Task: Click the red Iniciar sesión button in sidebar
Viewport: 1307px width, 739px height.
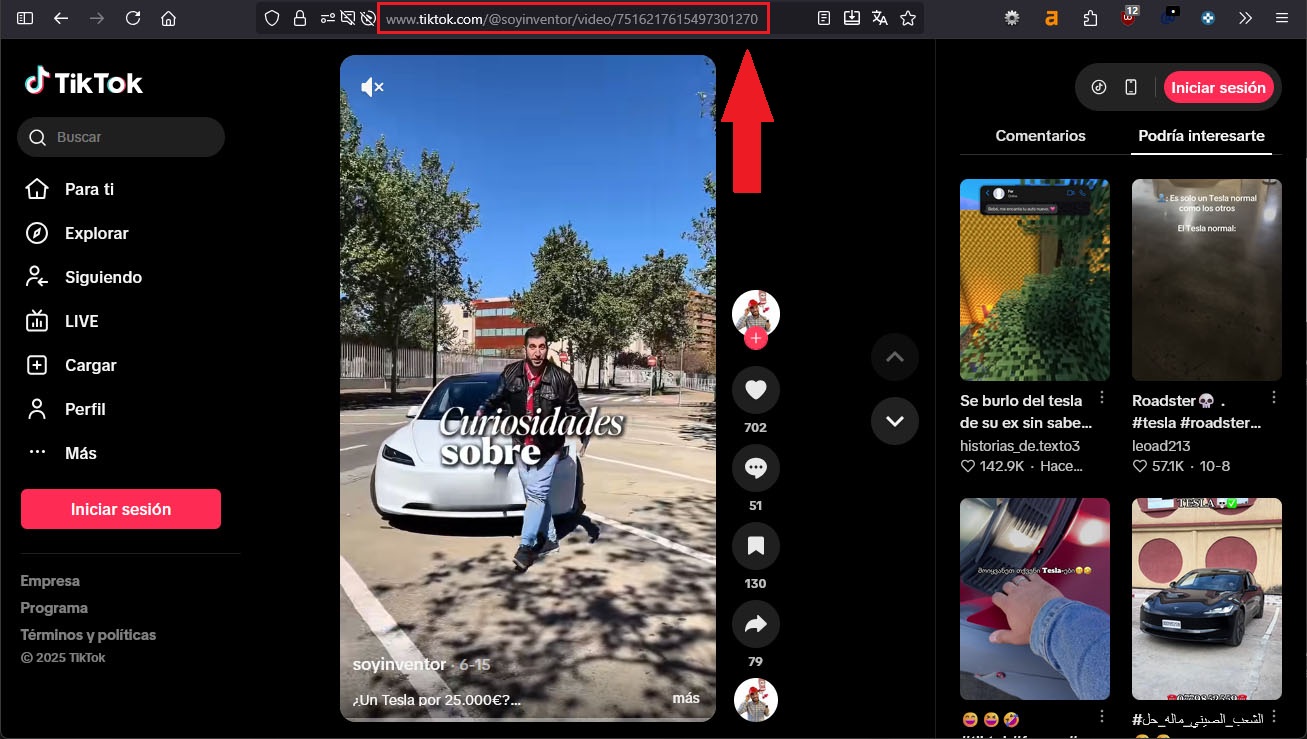Action: pos(121,509)
